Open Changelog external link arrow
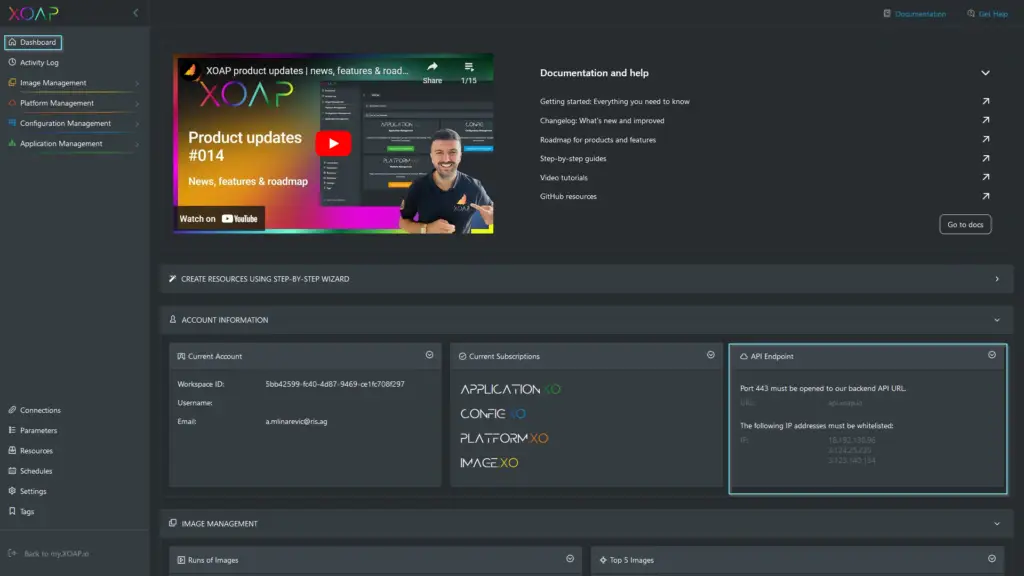Viewport: 1024px width, 576px height. pyautogui.click(x=985, y=120)
